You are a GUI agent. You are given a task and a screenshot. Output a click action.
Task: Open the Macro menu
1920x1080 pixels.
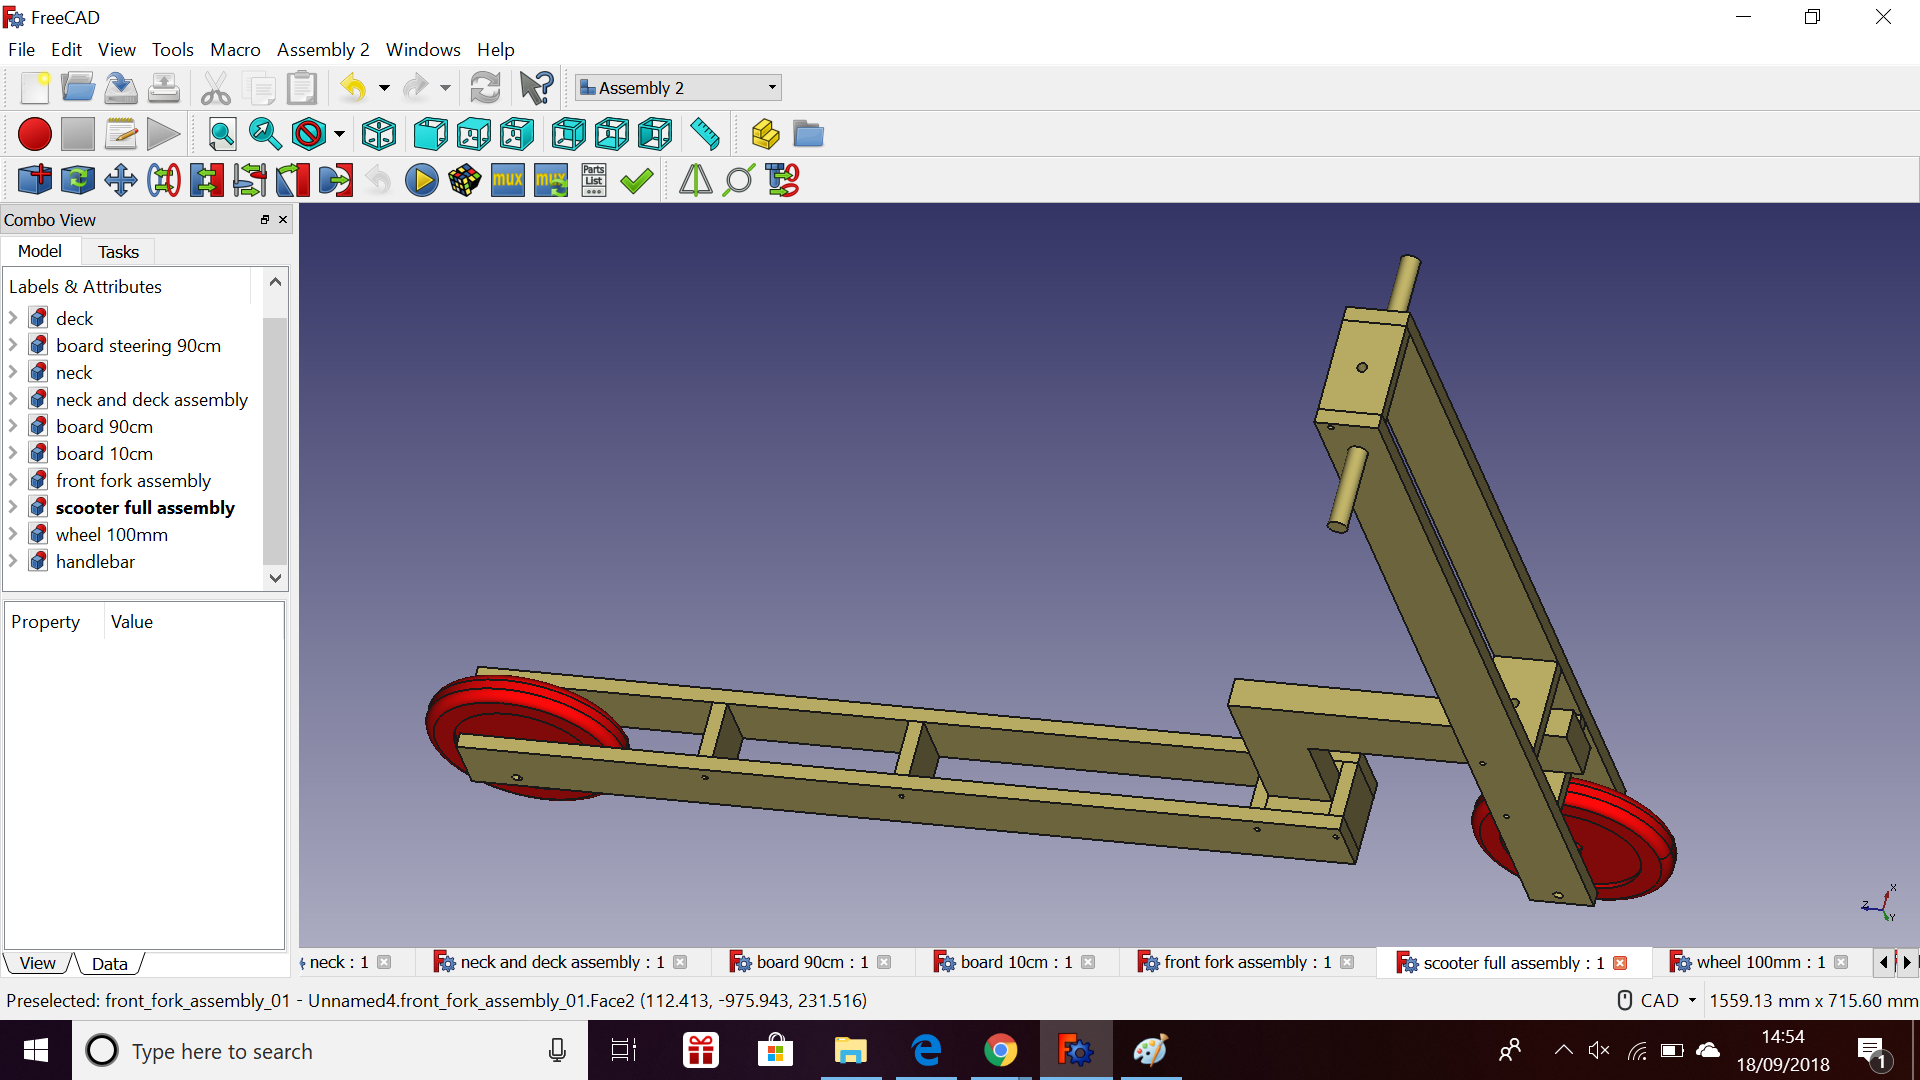click(x=235, y=49)
